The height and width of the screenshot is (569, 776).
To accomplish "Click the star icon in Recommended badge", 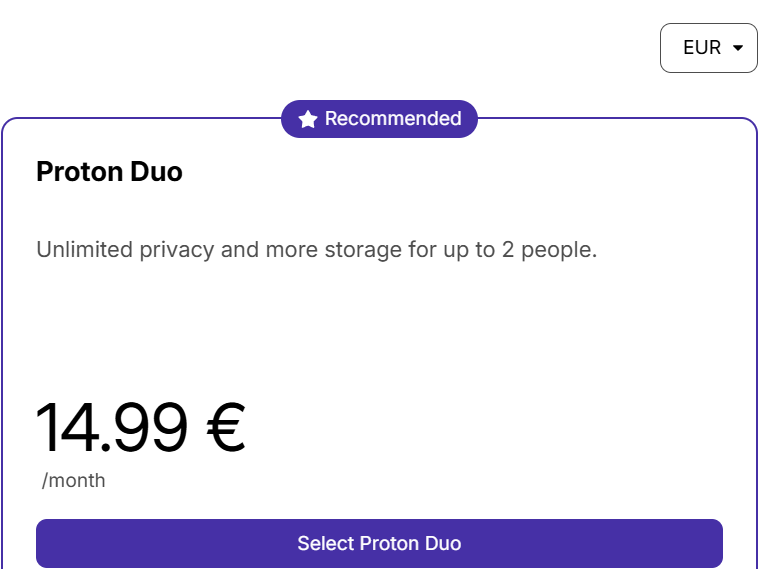I will click(308, 119).
